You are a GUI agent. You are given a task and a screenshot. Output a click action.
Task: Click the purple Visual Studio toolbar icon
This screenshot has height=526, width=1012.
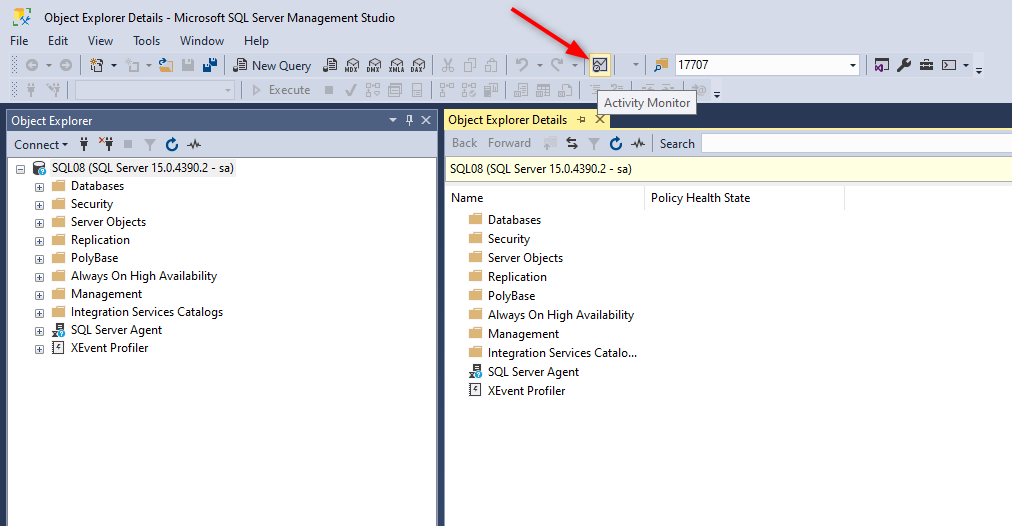[x=882, y=65]
